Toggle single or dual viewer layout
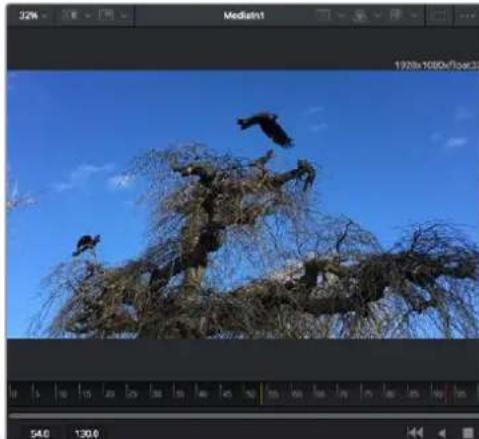 [x=439, y=16]
